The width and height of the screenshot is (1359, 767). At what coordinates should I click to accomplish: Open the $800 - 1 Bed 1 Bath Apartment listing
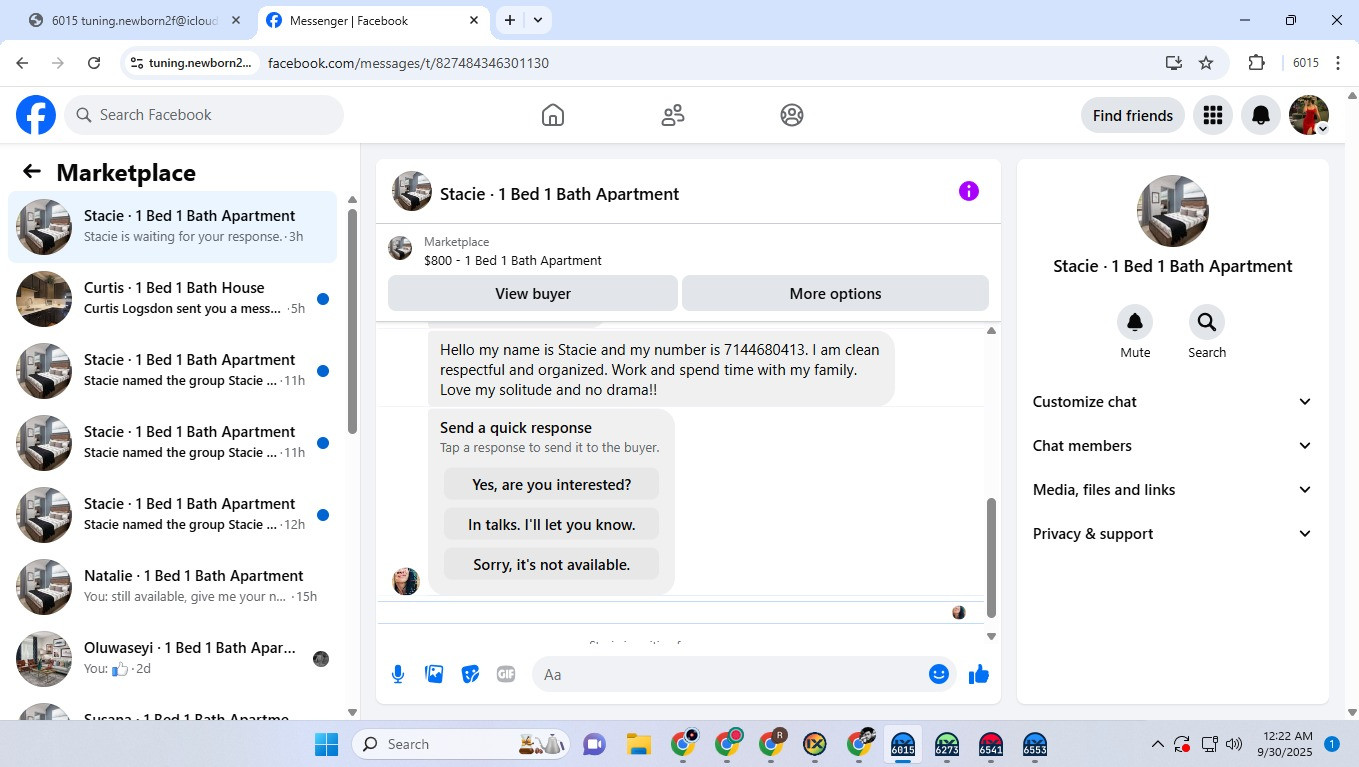(512, 261)
